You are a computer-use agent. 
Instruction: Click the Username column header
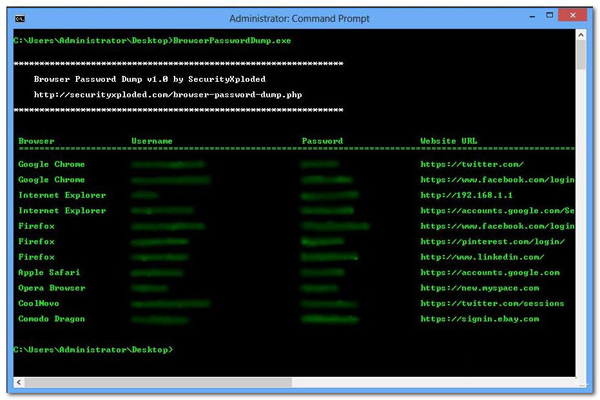tap(152, 141)
